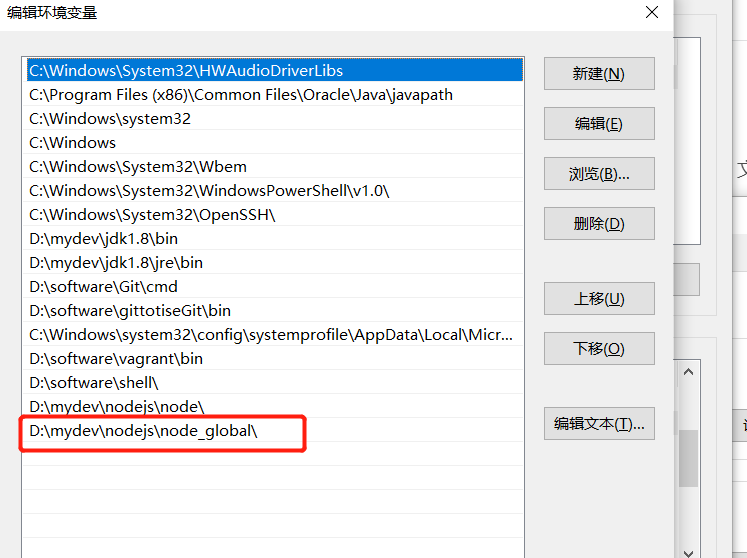This screenshot has width=747, height=558.
Task: Select D:\software\vagrant\bin entry
Action: tap(273, 358)
